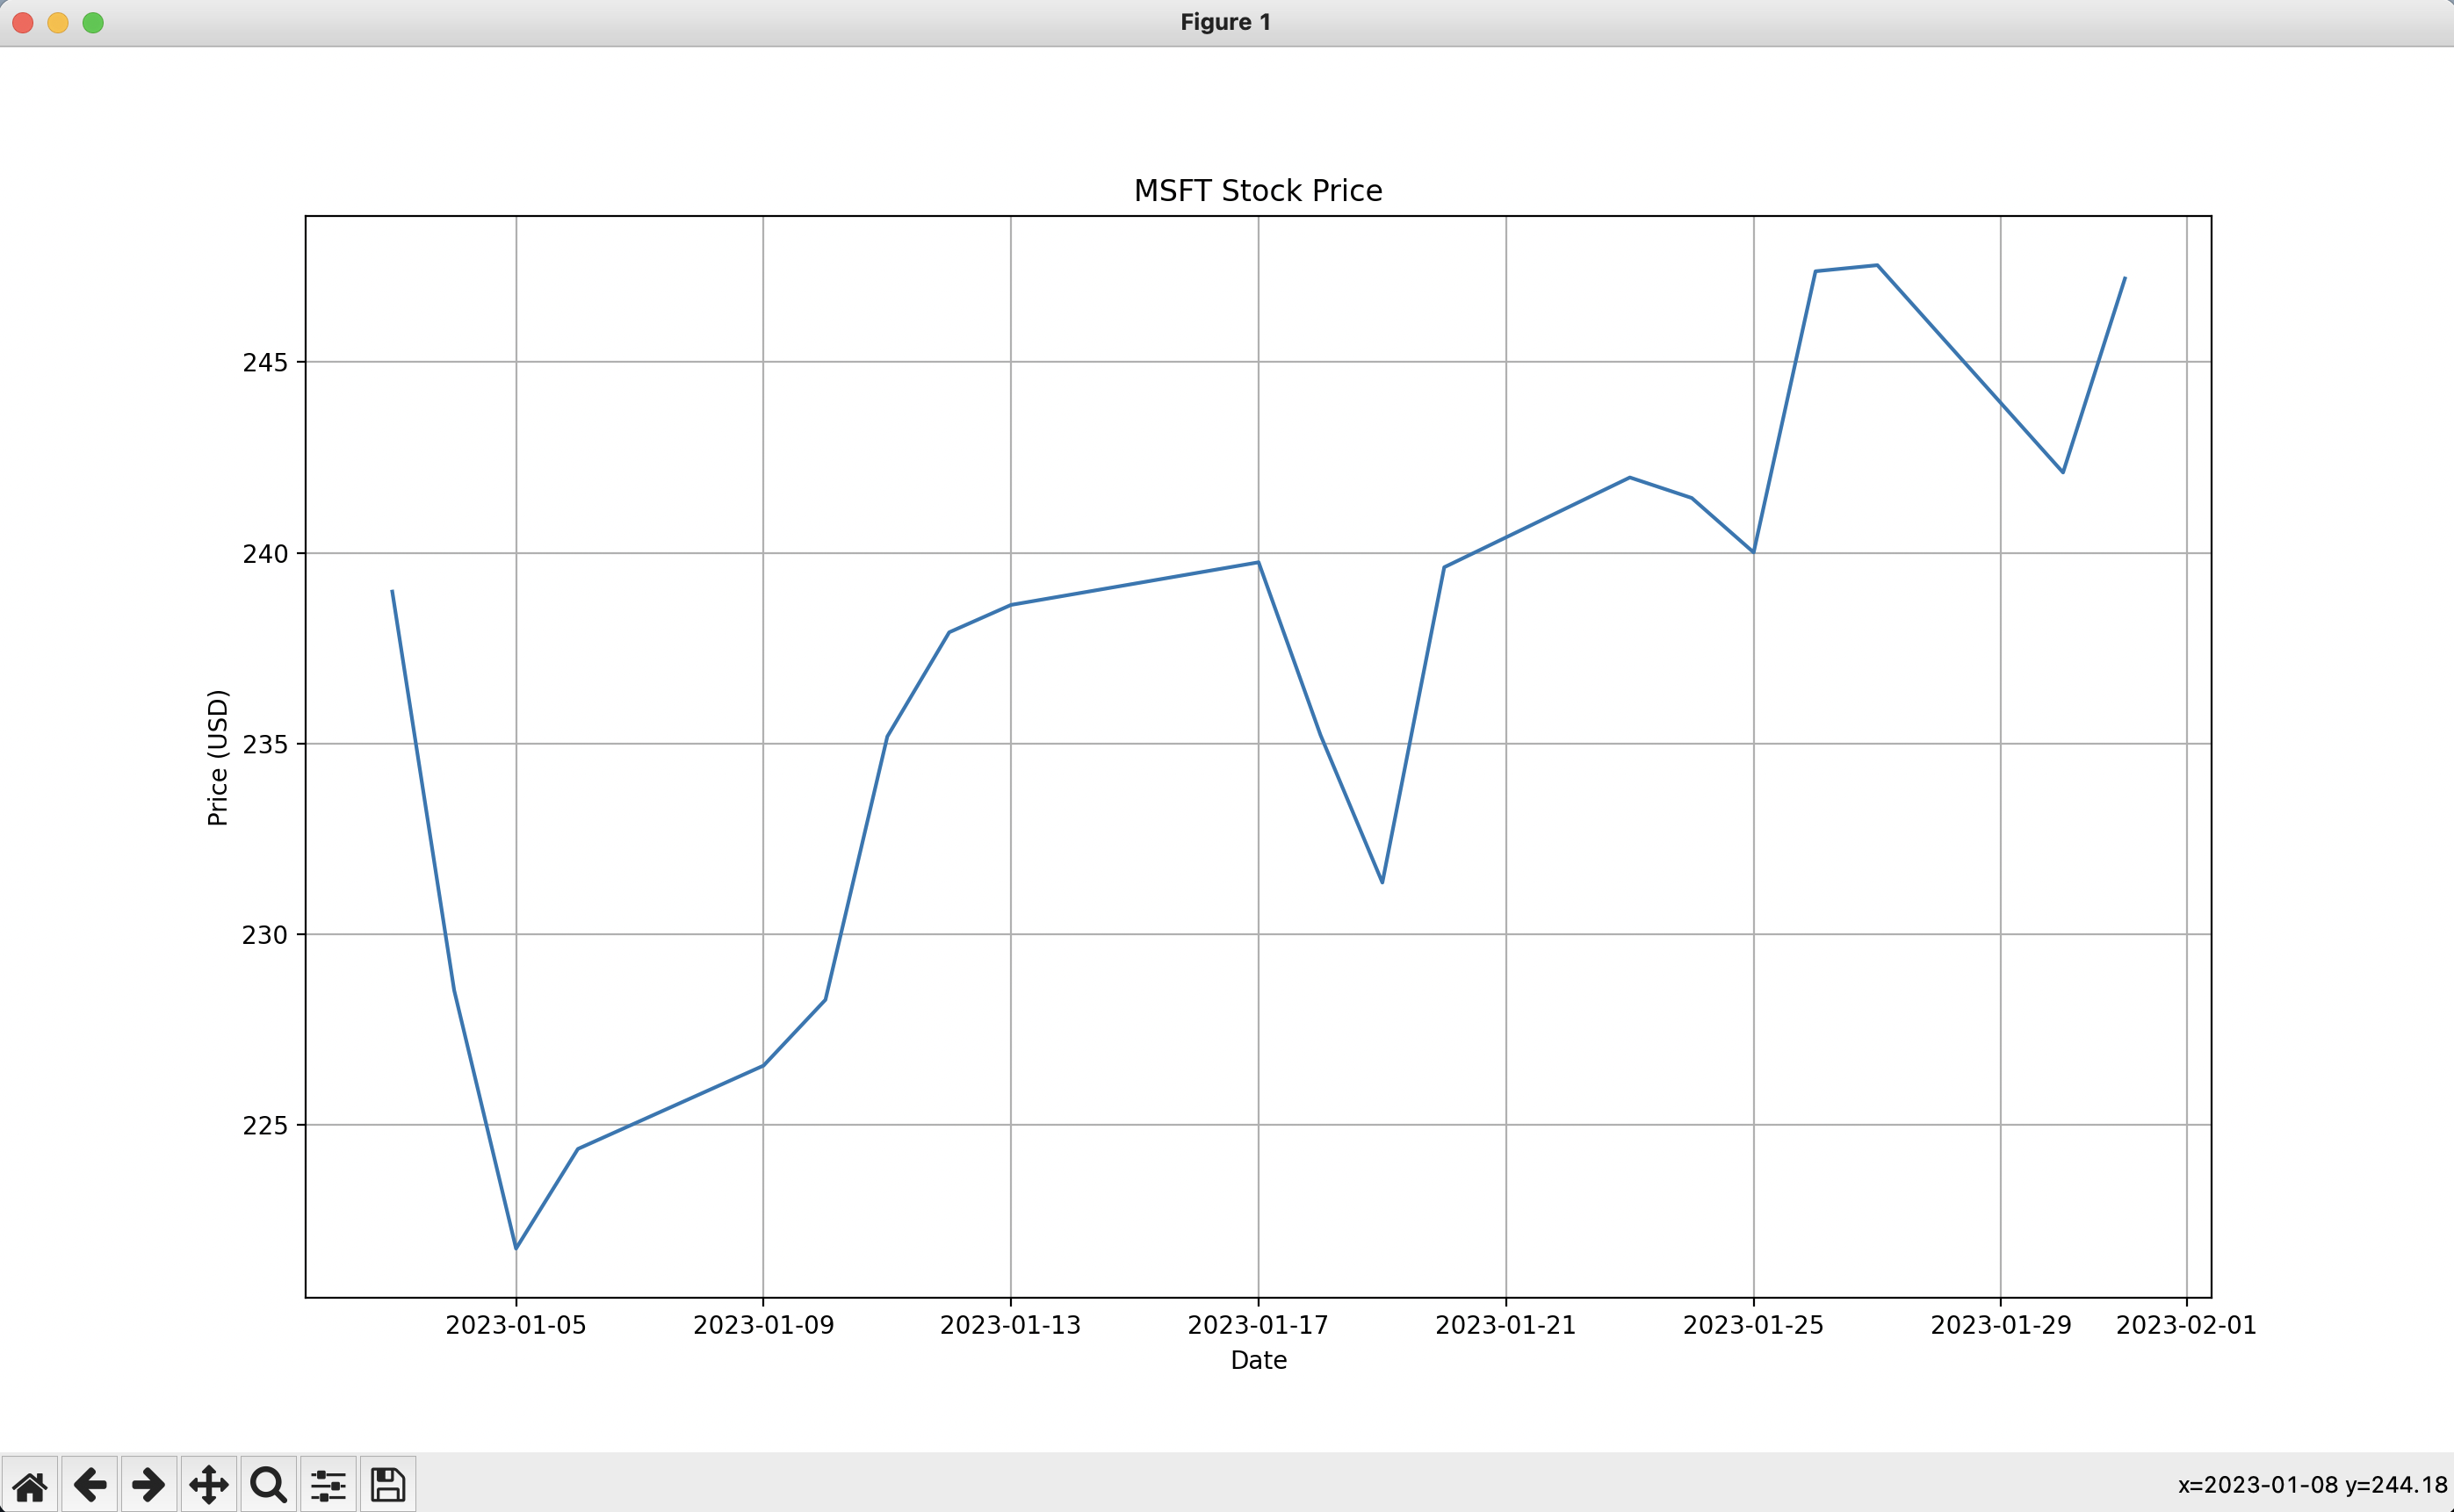Click the 2023-01-05 tick label
The image size is (2454, 1512).
(x=516, y=1325)
